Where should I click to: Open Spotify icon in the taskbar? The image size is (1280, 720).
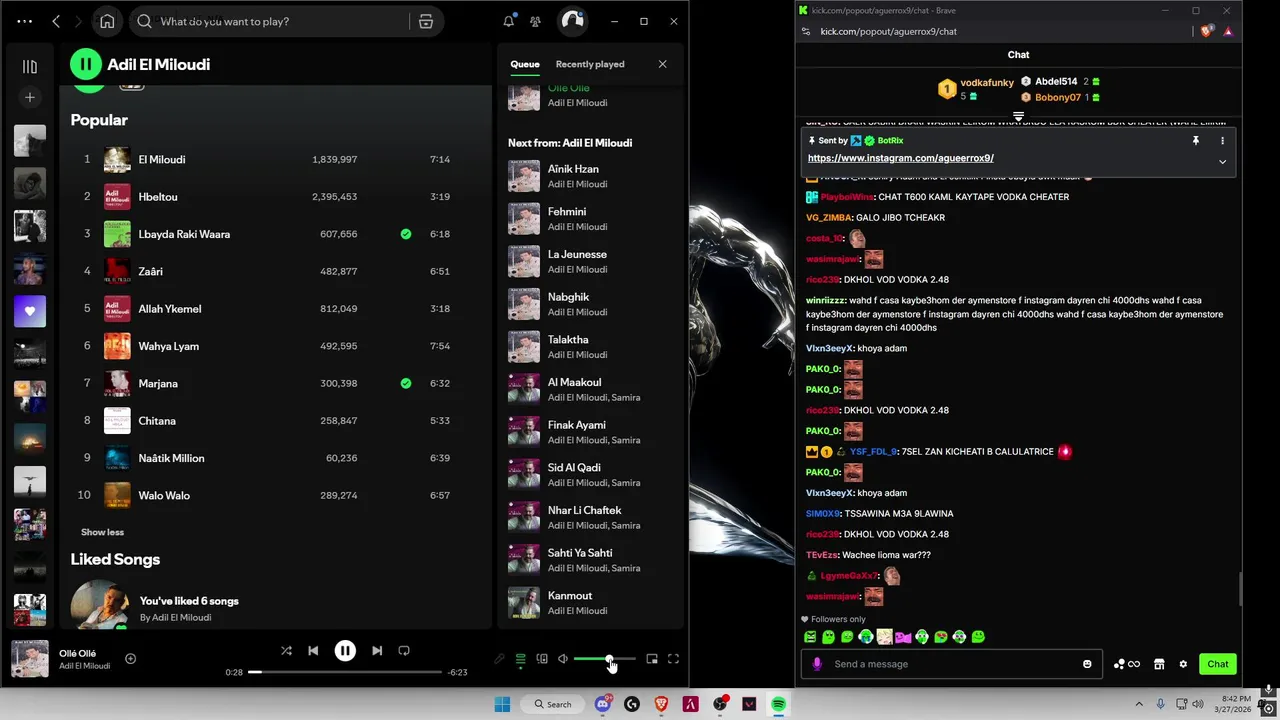pos(778,704)
